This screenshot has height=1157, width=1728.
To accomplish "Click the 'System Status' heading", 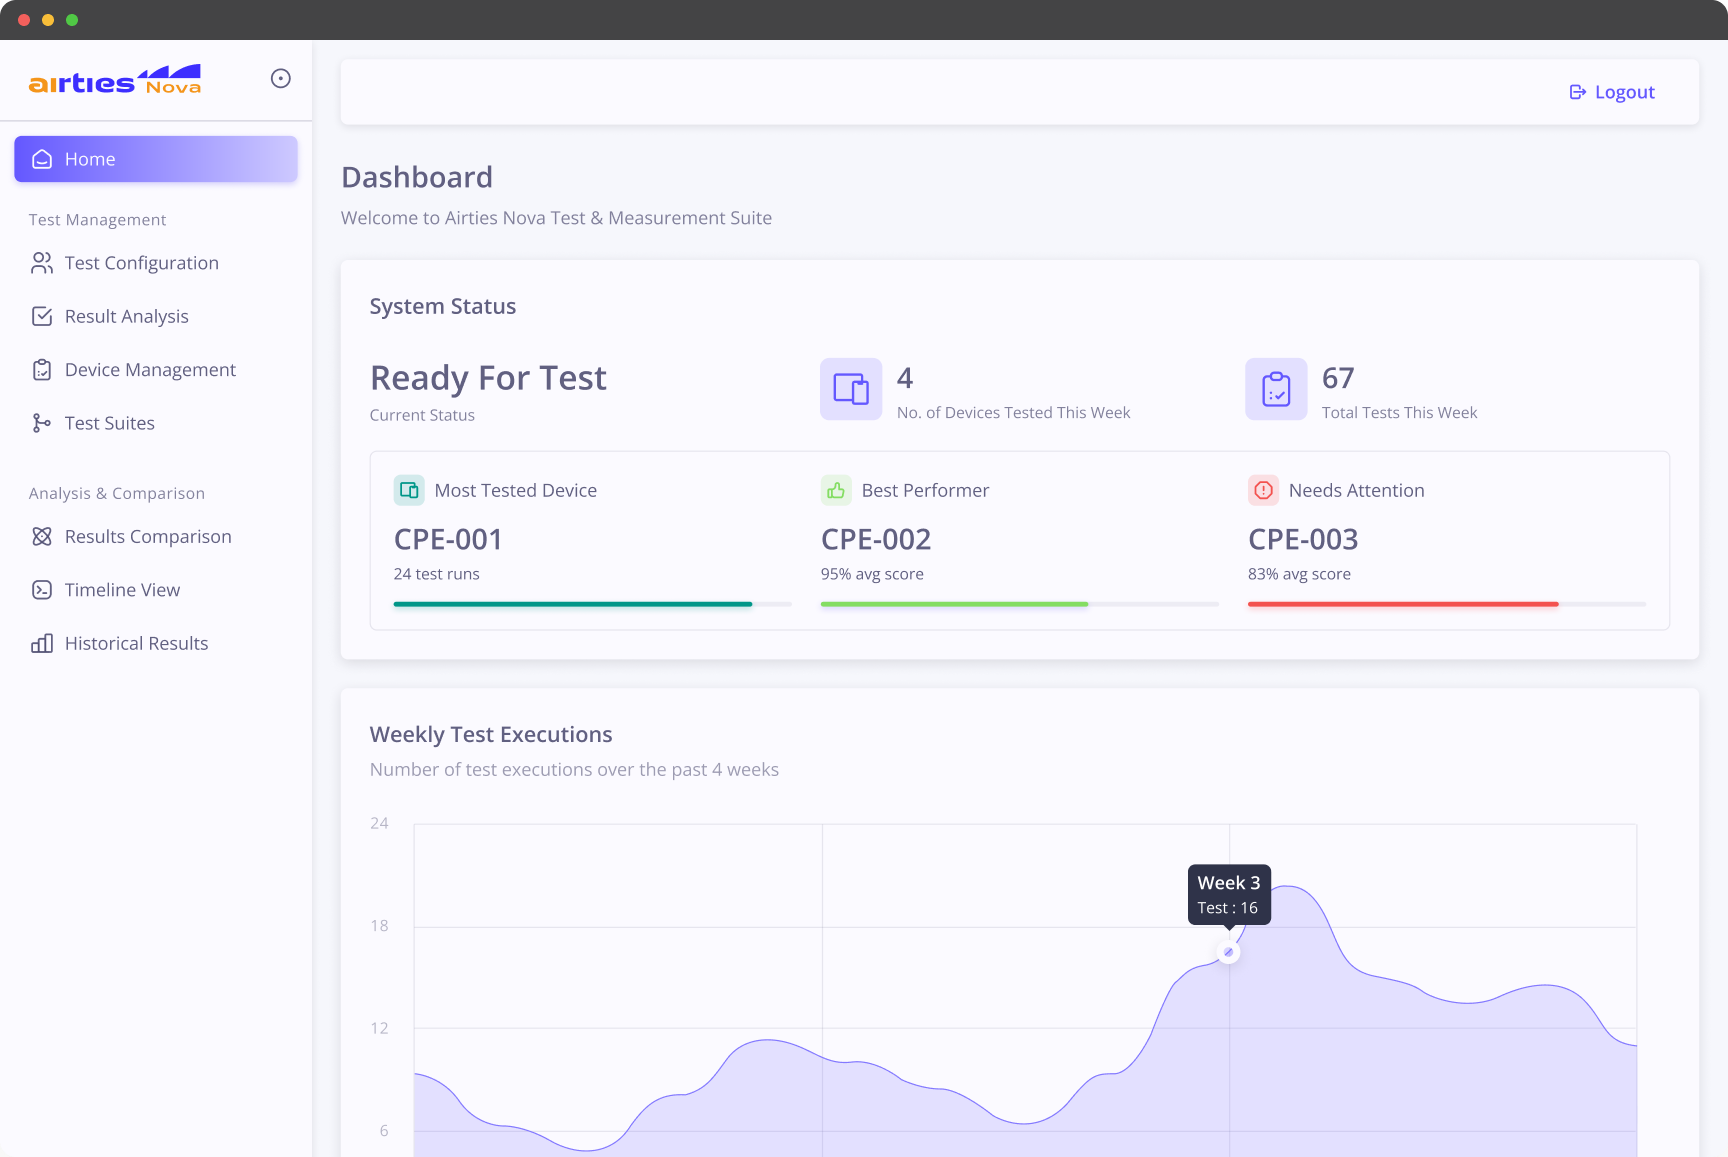I will tap(443, 306).
